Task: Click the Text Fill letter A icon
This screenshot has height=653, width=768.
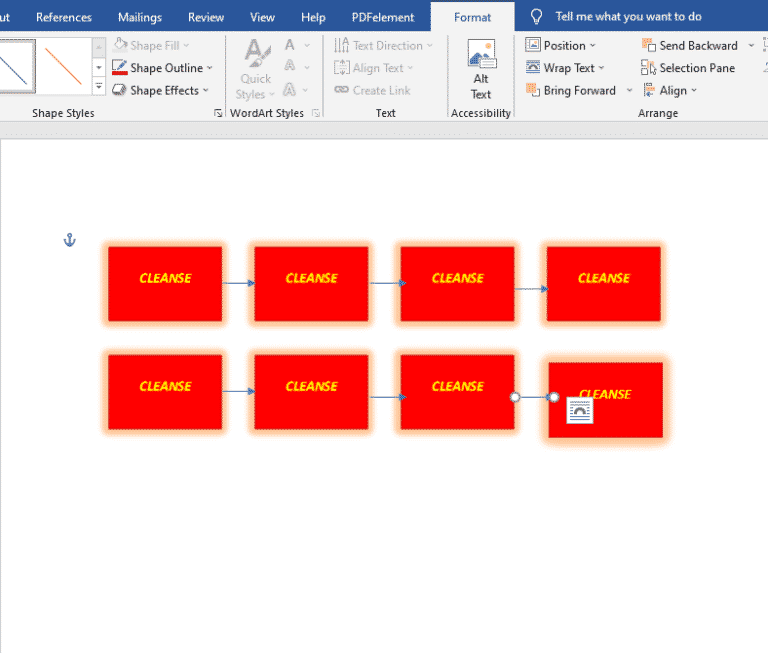Action: pos(289,45)
